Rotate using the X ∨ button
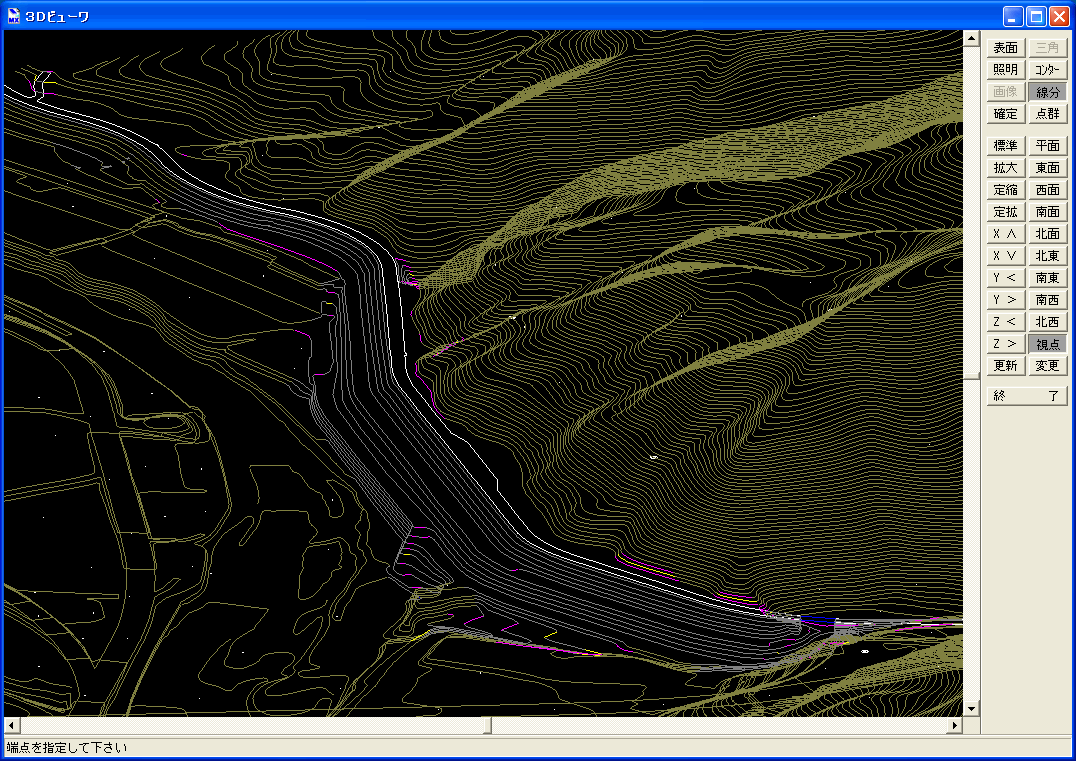1076x761 pixels. click(x=1006, y=255)
